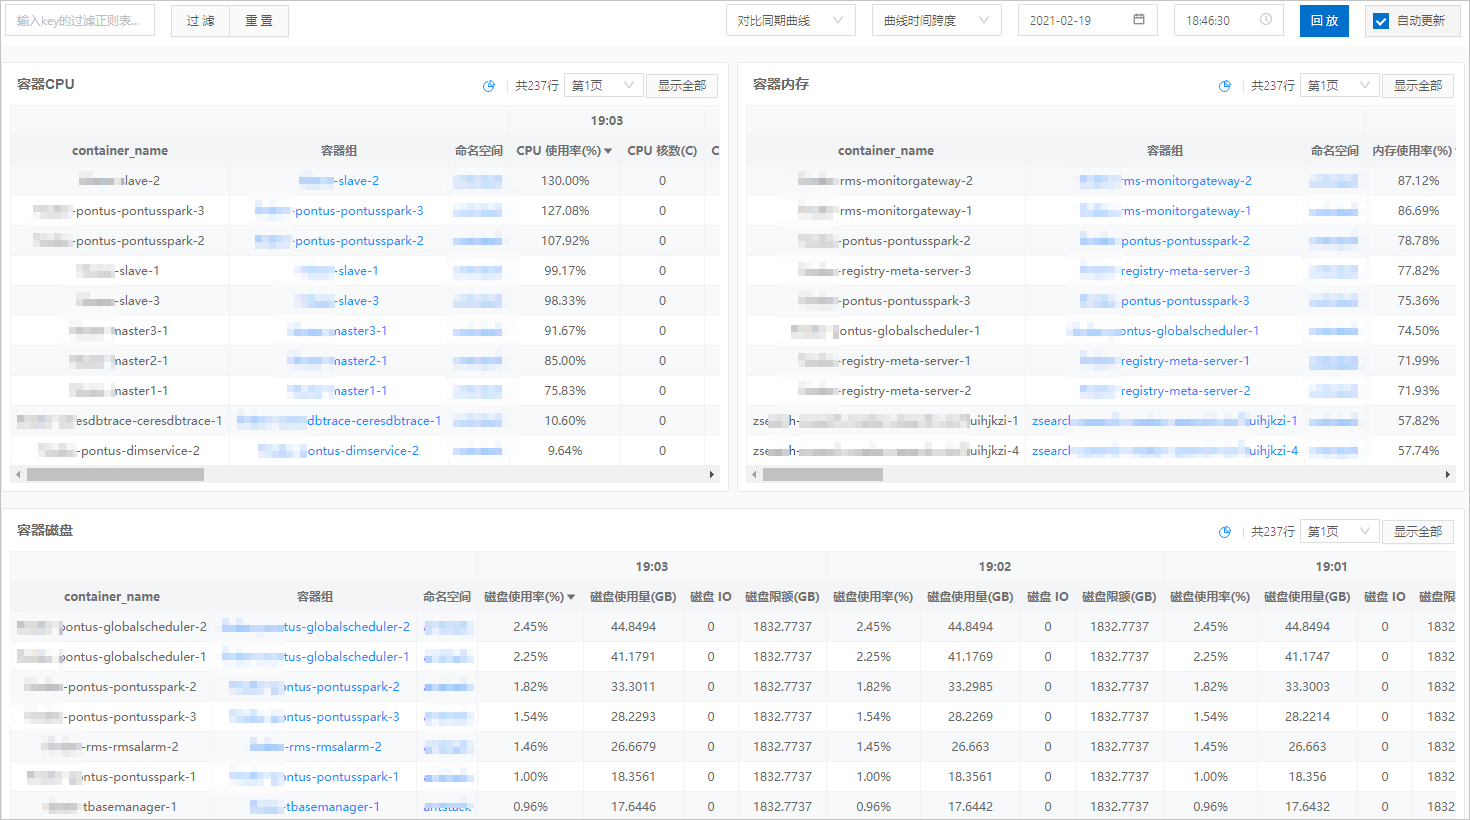Click the 过滤 button
1470x820 pixels.
201,21
